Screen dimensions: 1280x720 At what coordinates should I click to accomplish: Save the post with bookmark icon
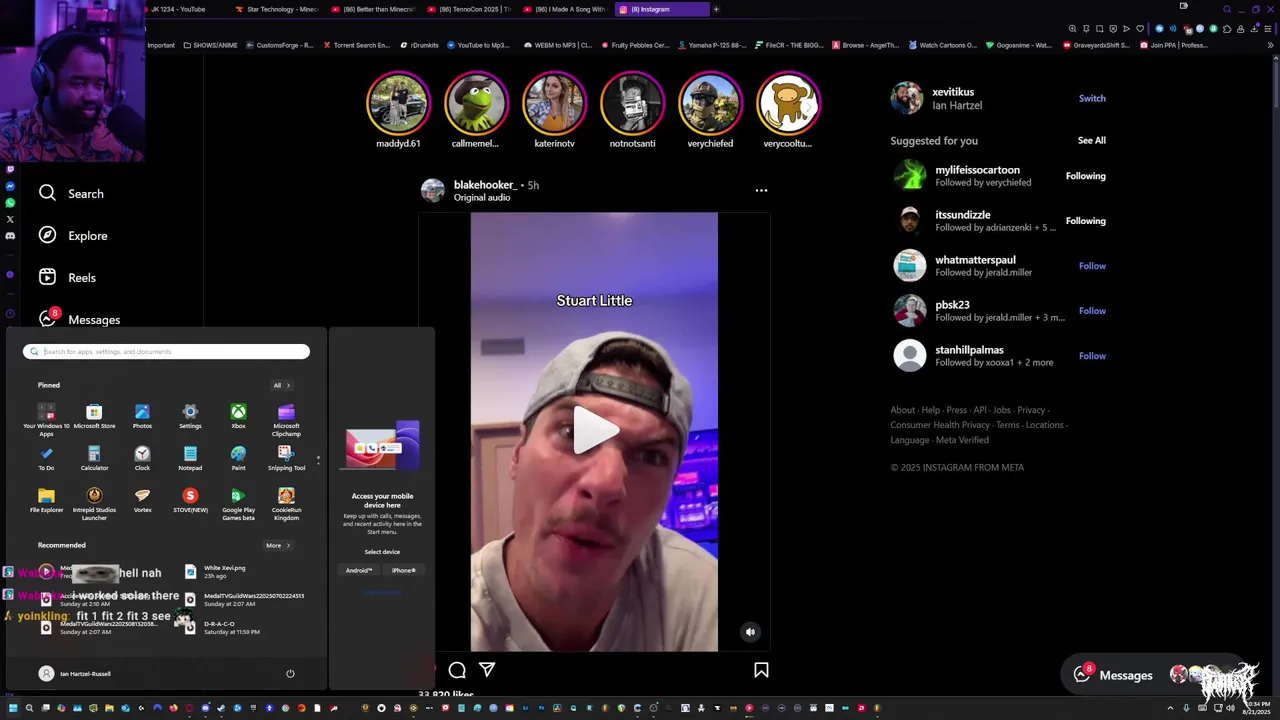761,670
